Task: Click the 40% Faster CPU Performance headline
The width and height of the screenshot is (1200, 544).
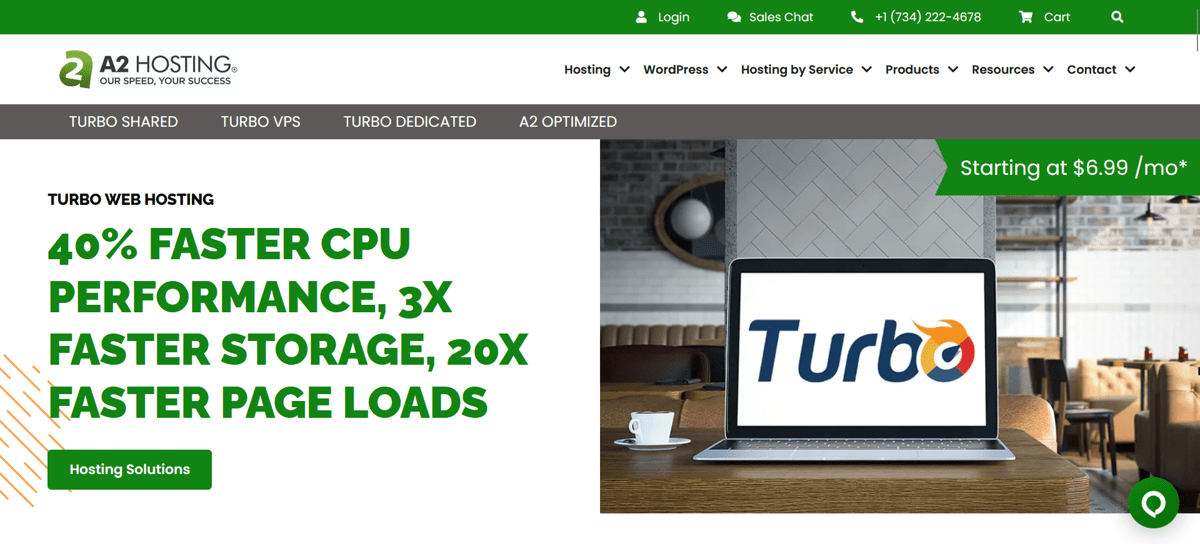Action: tap(288, 323)
